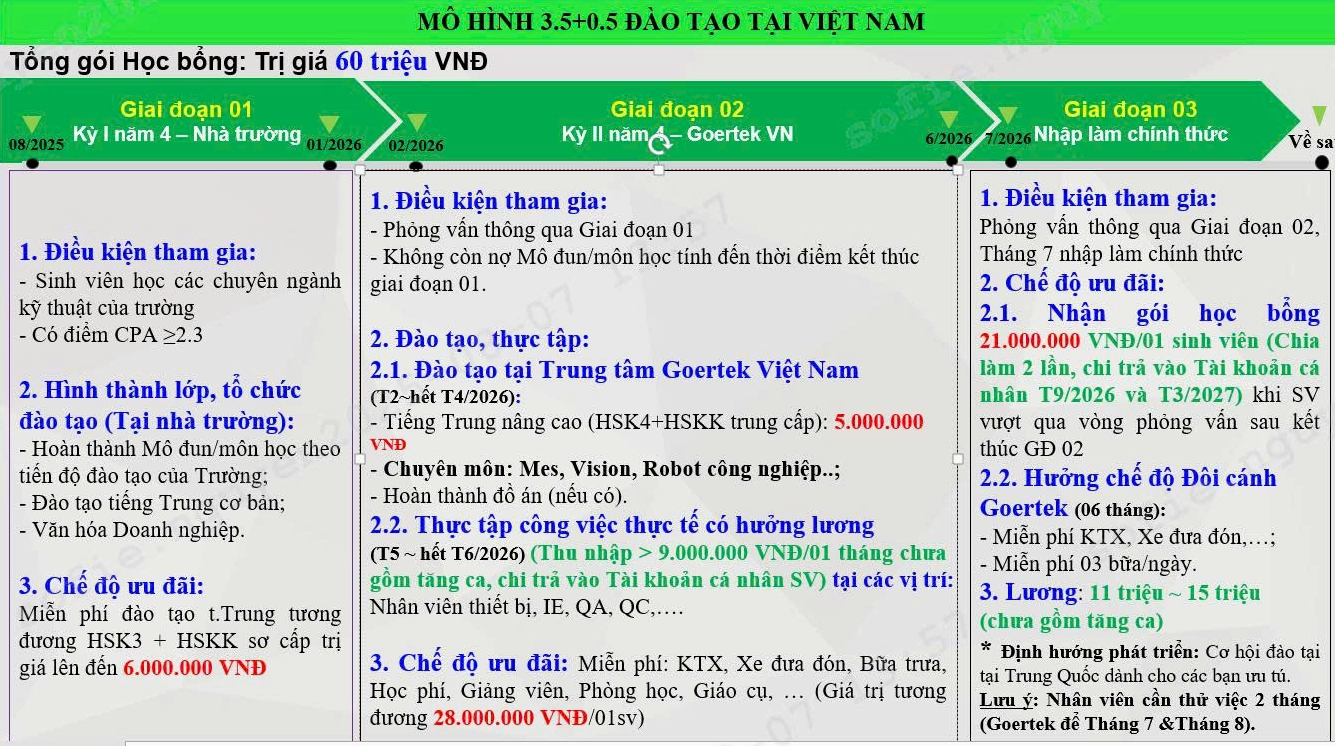Click the right-middle resize handle of selected box
This screenshot has width=1335, height=746.
pyautogui.click(x=958, y=459)
